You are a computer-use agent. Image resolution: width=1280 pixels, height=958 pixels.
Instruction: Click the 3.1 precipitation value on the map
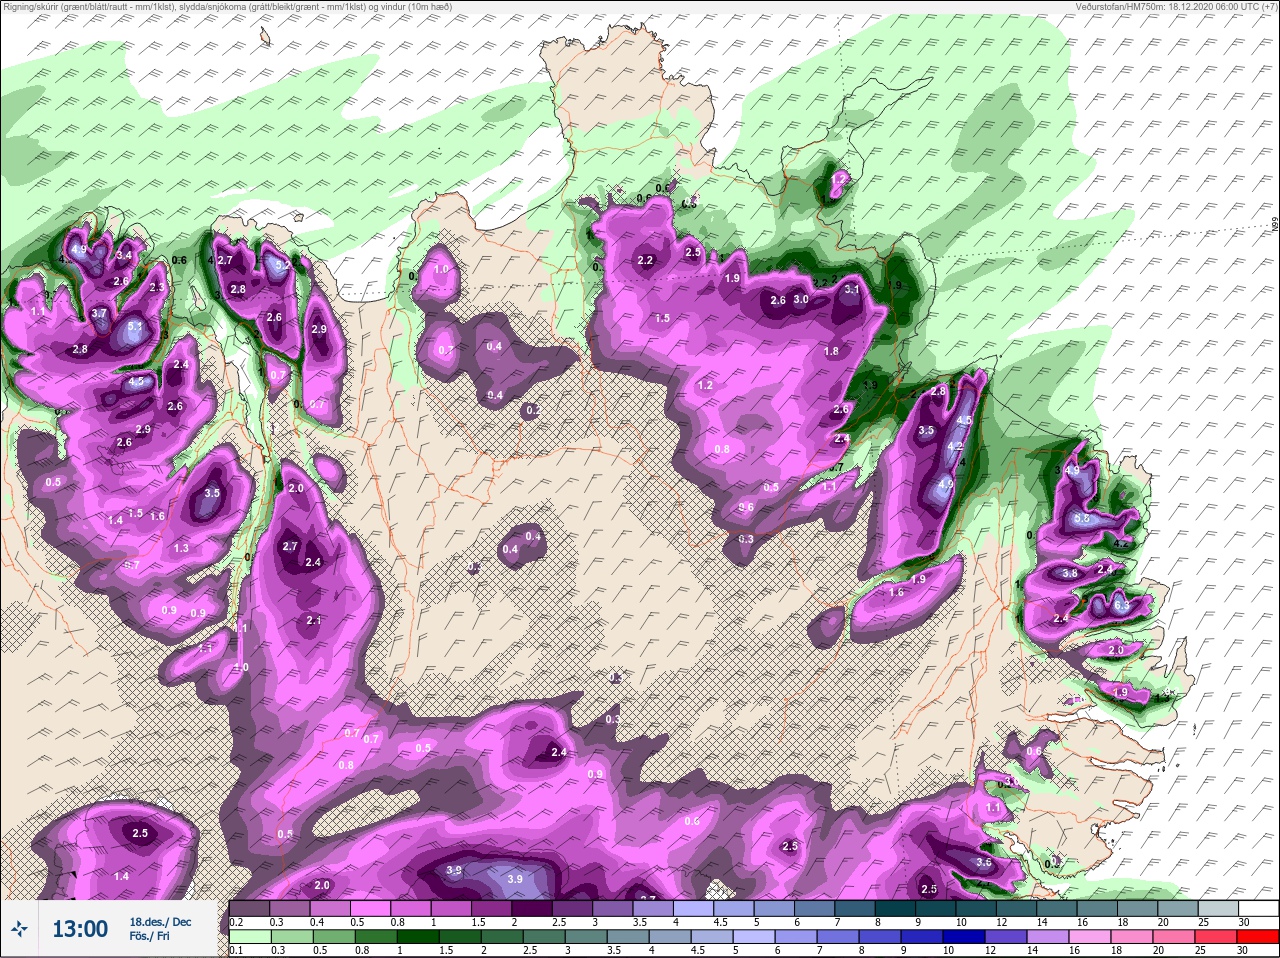pyautogui.click(x=852, y=289)
